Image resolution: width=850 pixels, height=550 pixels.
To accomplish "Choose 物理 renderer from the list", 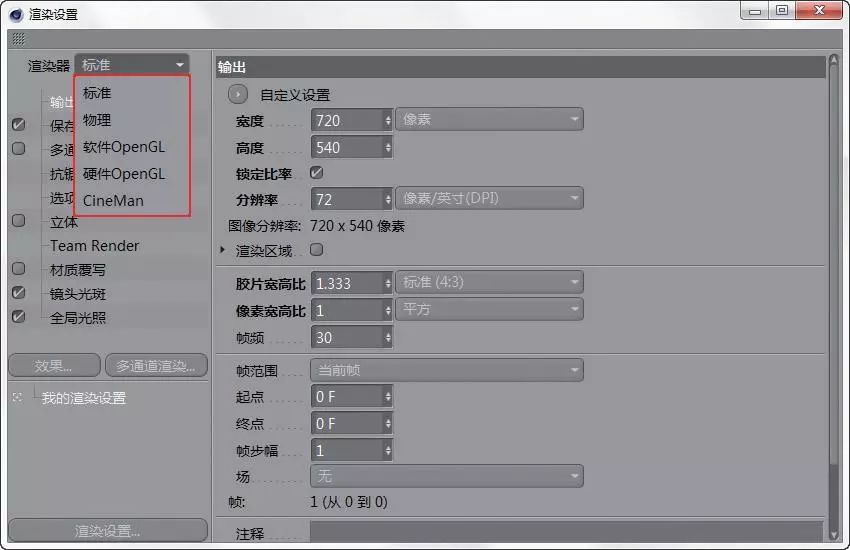I will 98,120.
